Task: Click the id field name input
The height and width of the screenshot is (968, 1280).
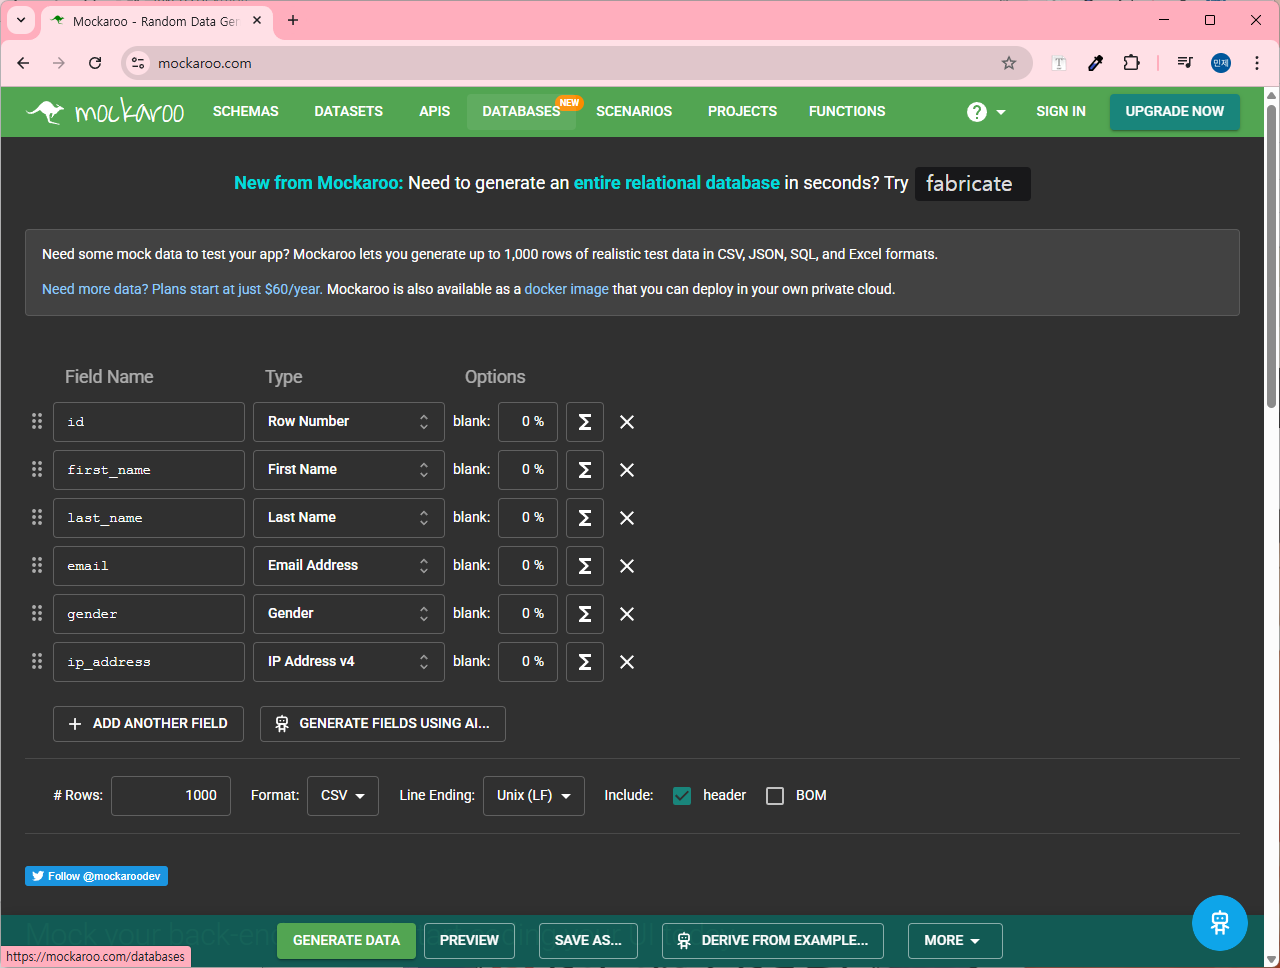Action: 149,422
